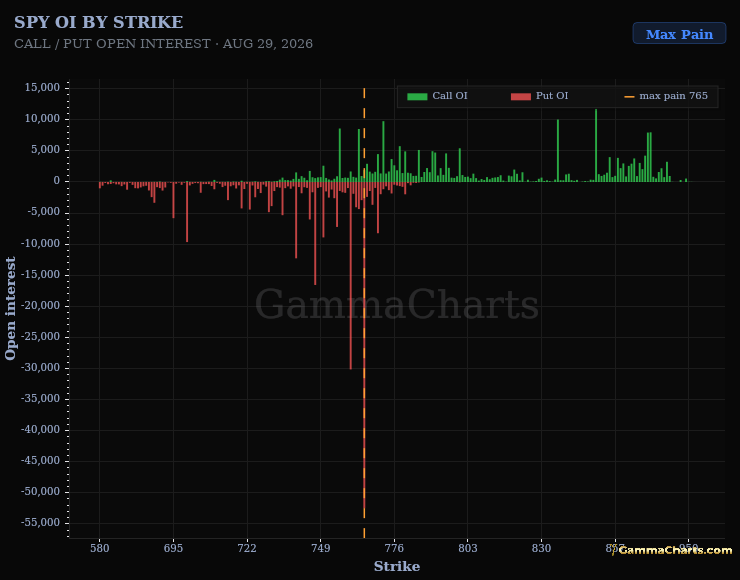Image resolution: width=740 pixels, height=580 pixels.
Task: Click the 15,000 y-axis label
Action: click(42, 87)
